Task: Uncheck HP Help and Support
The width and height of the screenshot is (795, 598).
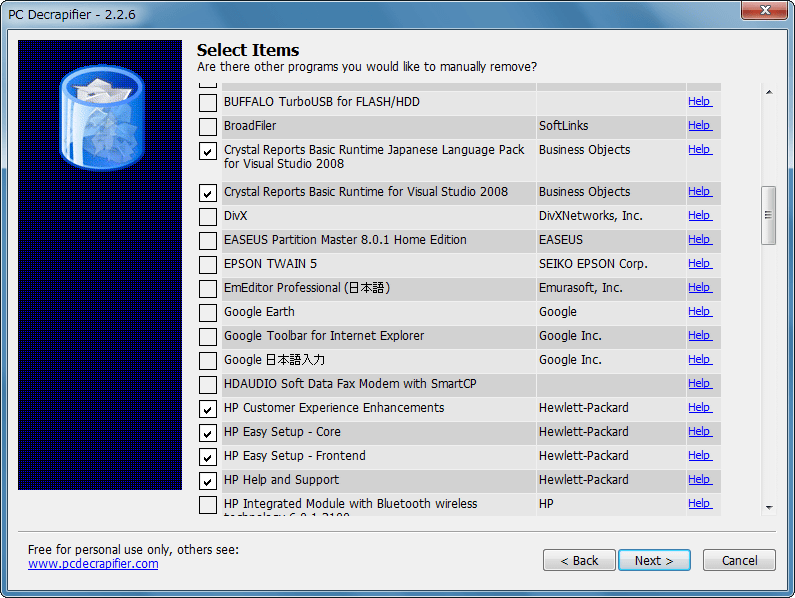Action: 208,481
